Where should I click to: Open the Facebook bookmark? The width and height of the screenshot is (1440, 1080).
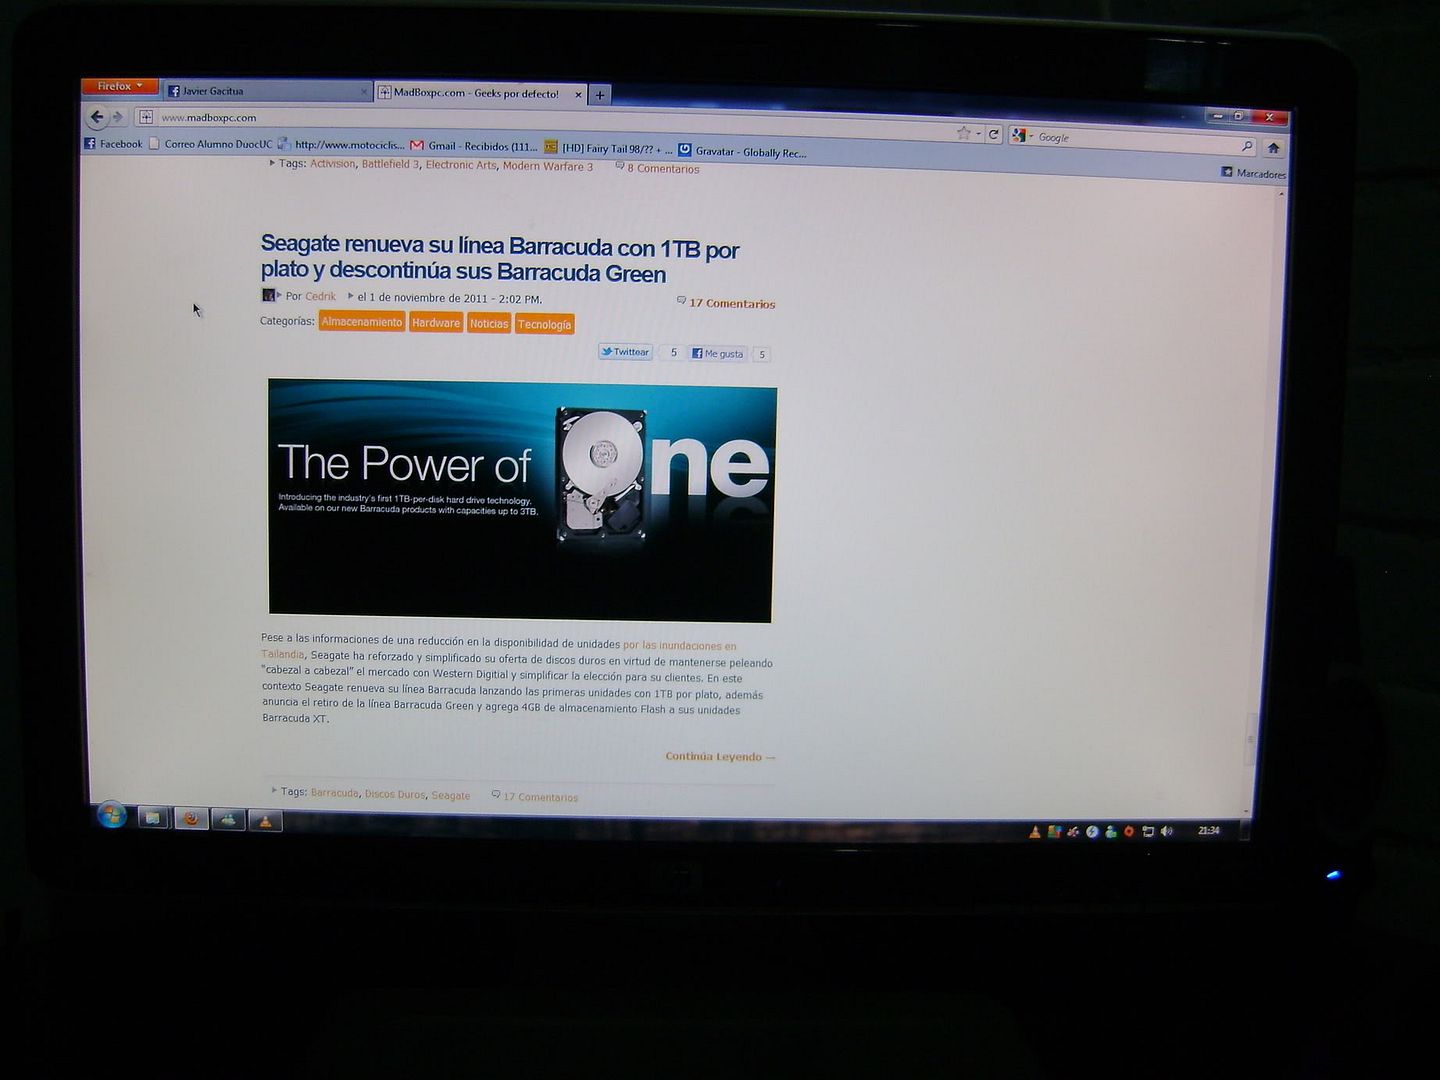(113, 144)
